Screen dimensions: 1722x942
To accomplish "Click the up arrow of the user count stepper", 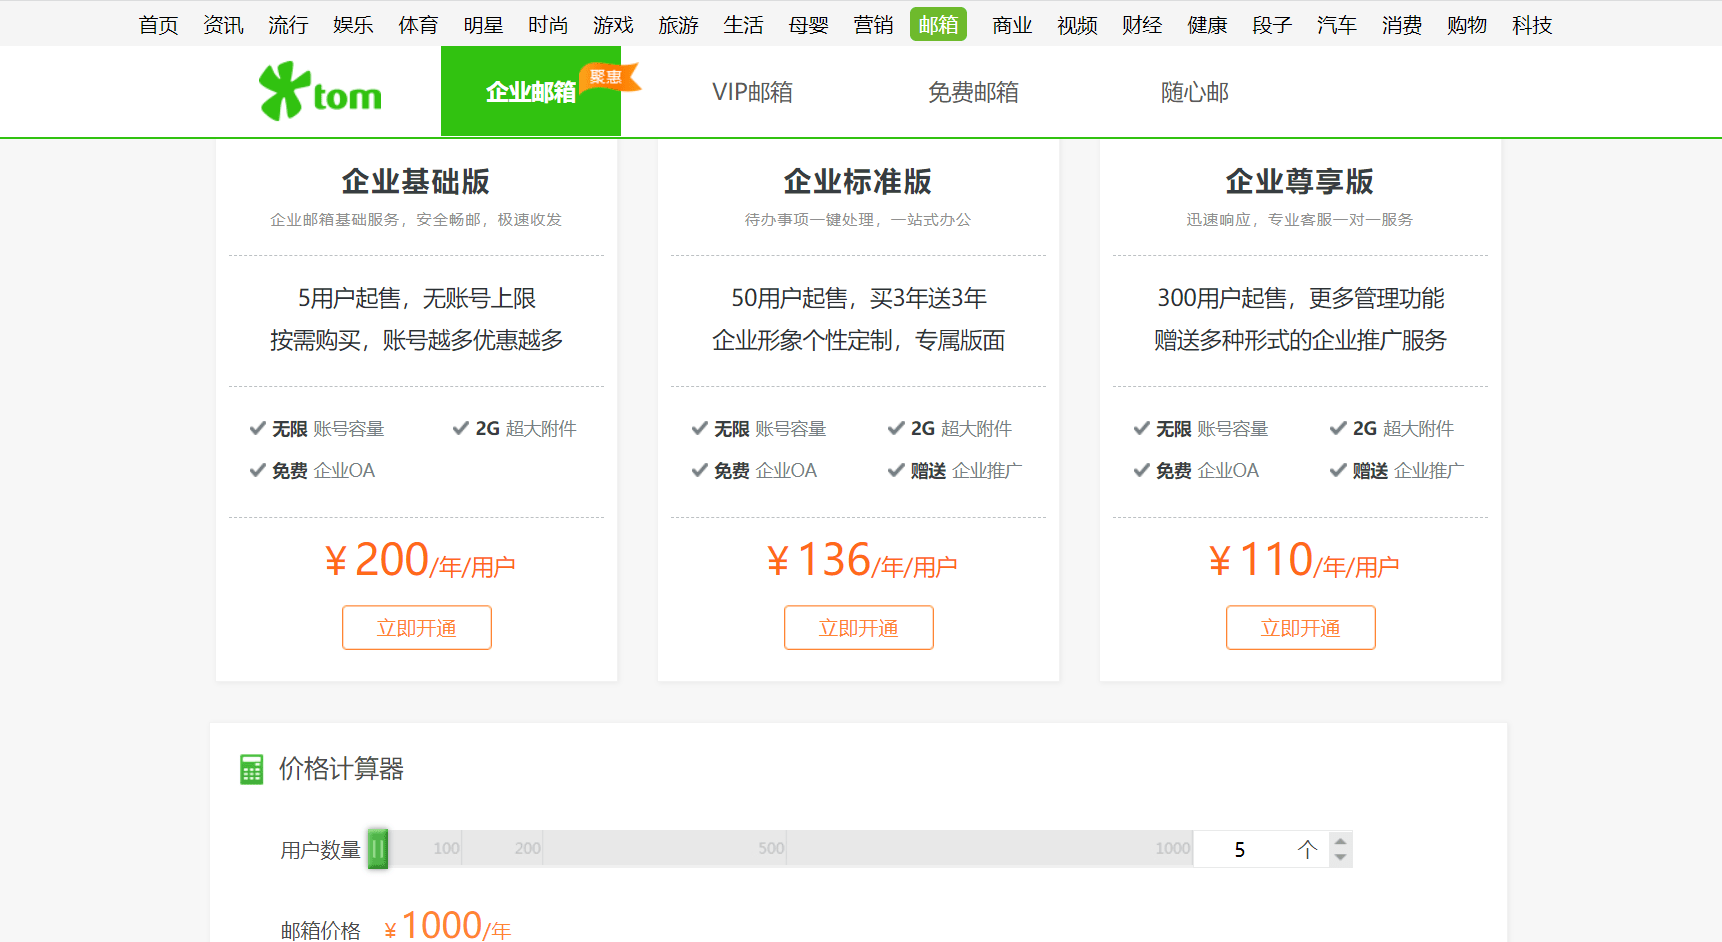I will 1340,840.
